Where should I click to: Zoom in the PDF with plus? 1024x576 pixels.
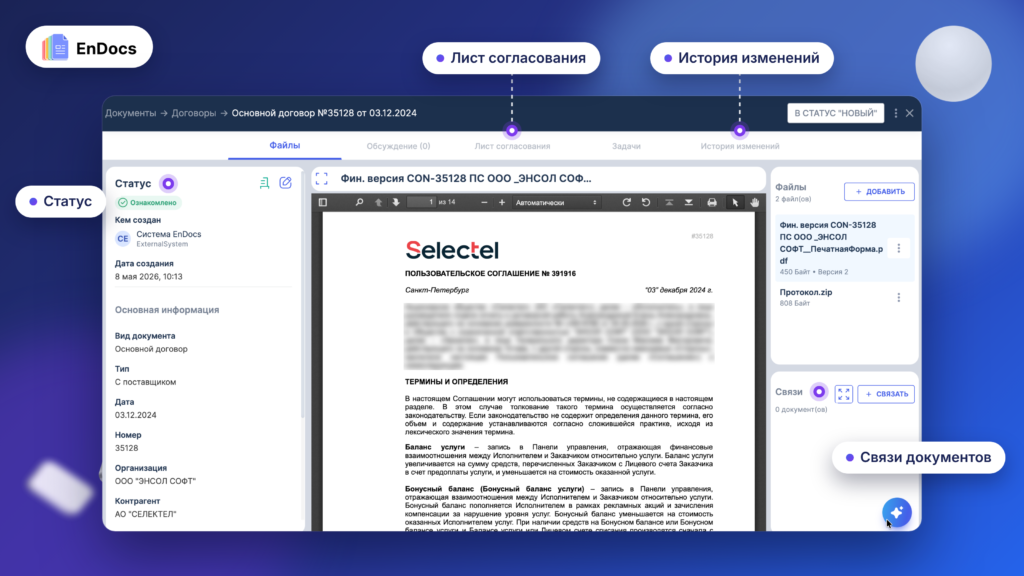(x=502, y=202)
